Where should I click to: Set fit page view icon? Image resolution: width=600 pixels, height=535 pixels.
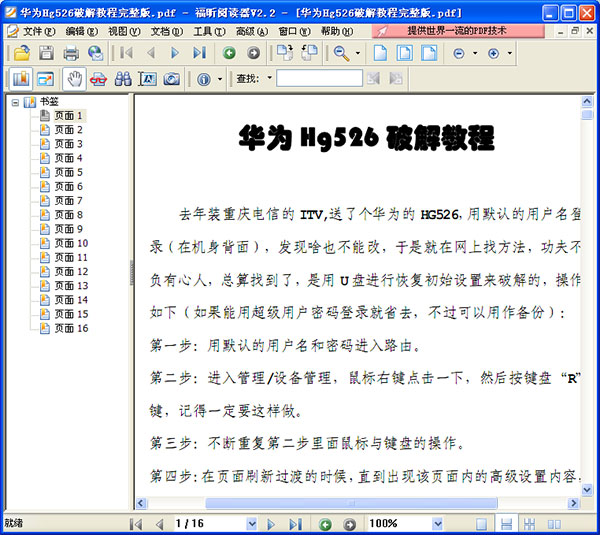click(404, 53)
